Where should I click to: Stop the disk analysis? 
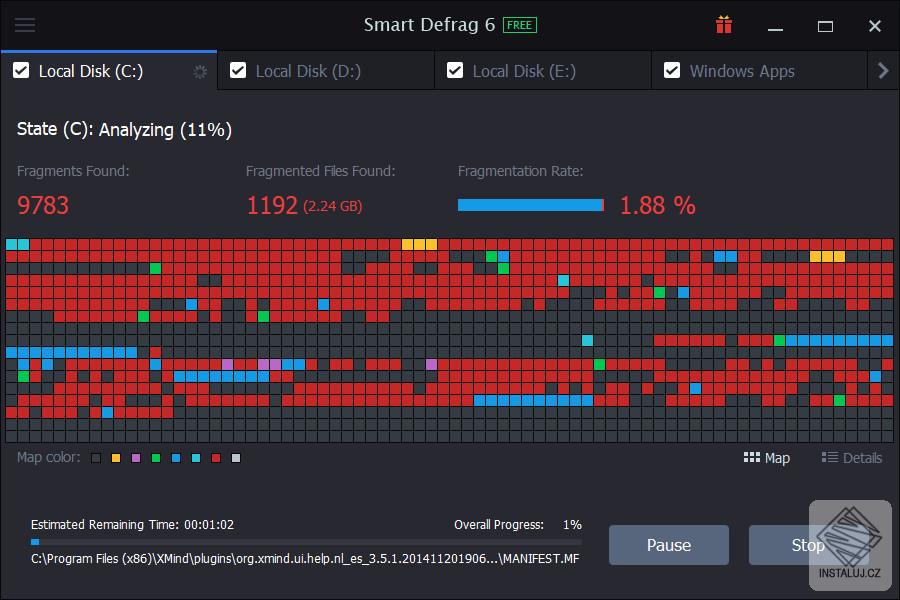coord(808,545)
